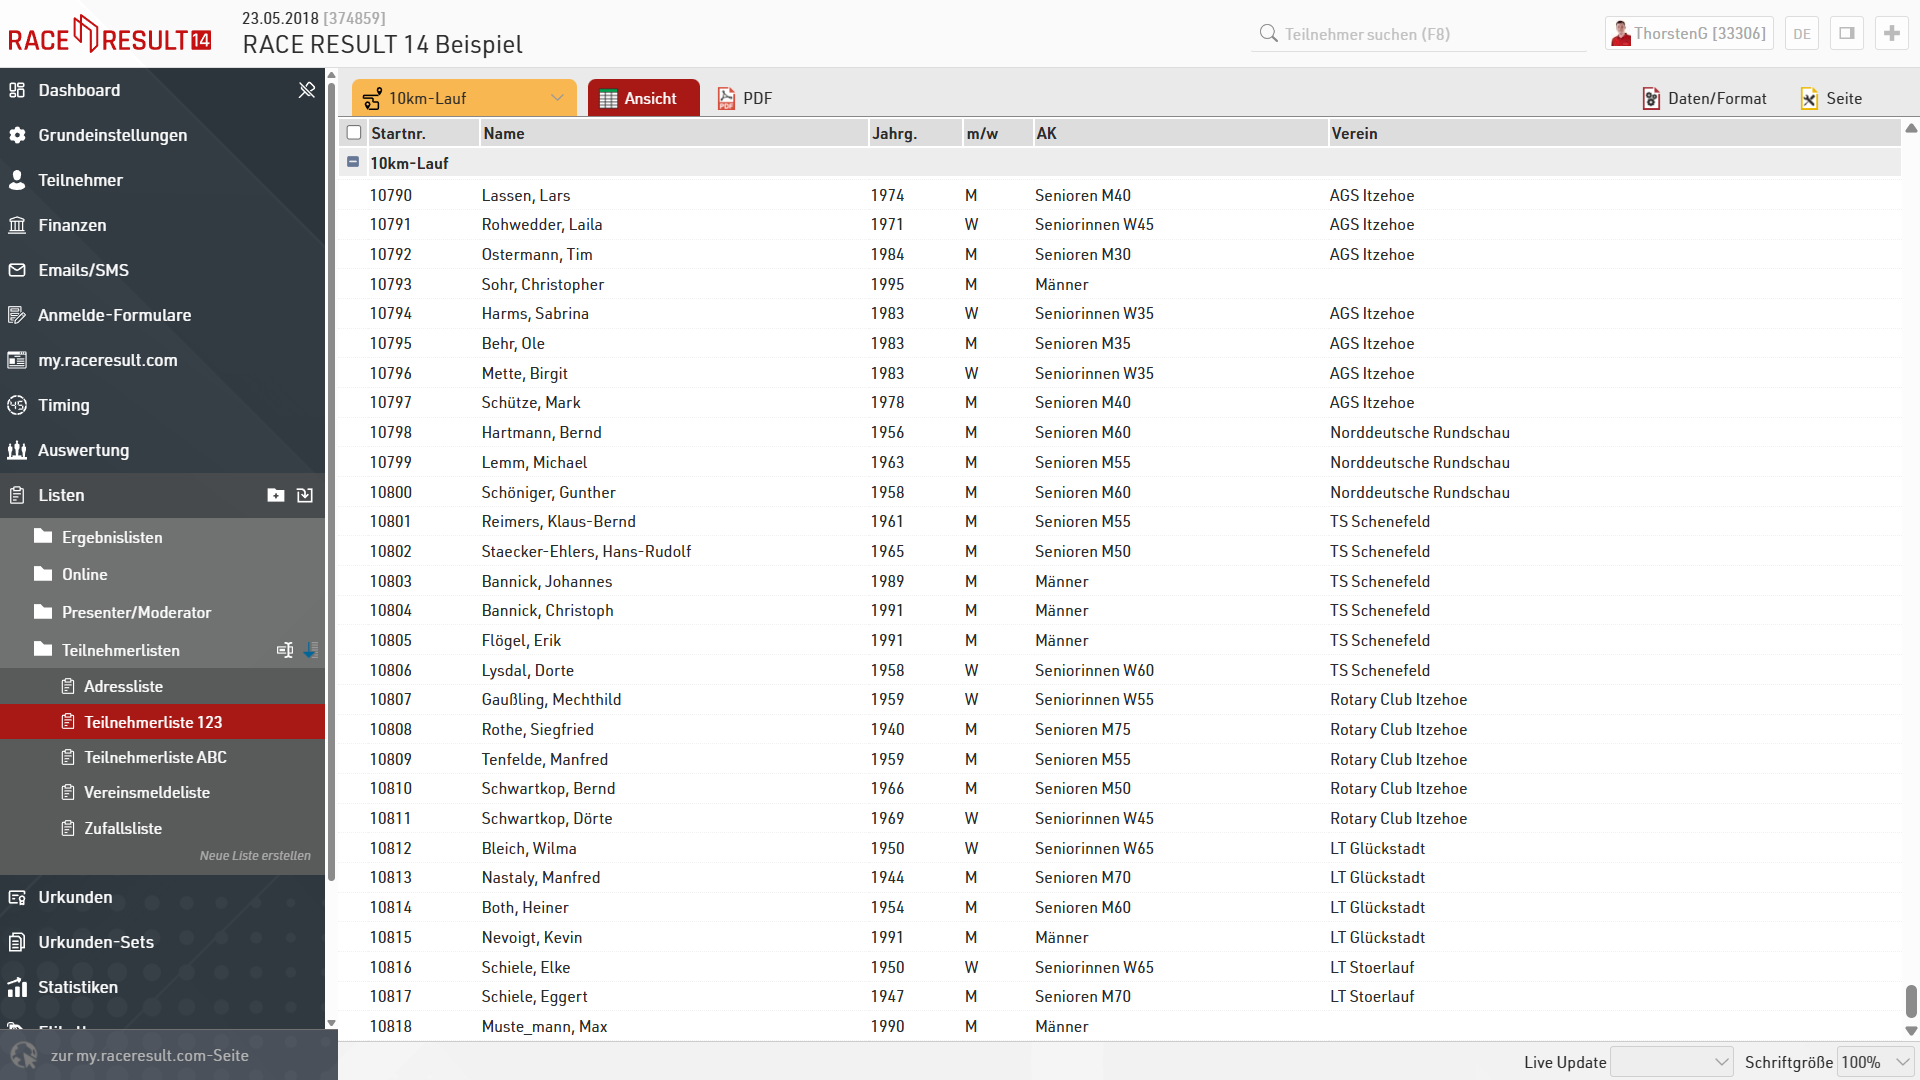Click the plus icon at top right

coord(1891,33)
